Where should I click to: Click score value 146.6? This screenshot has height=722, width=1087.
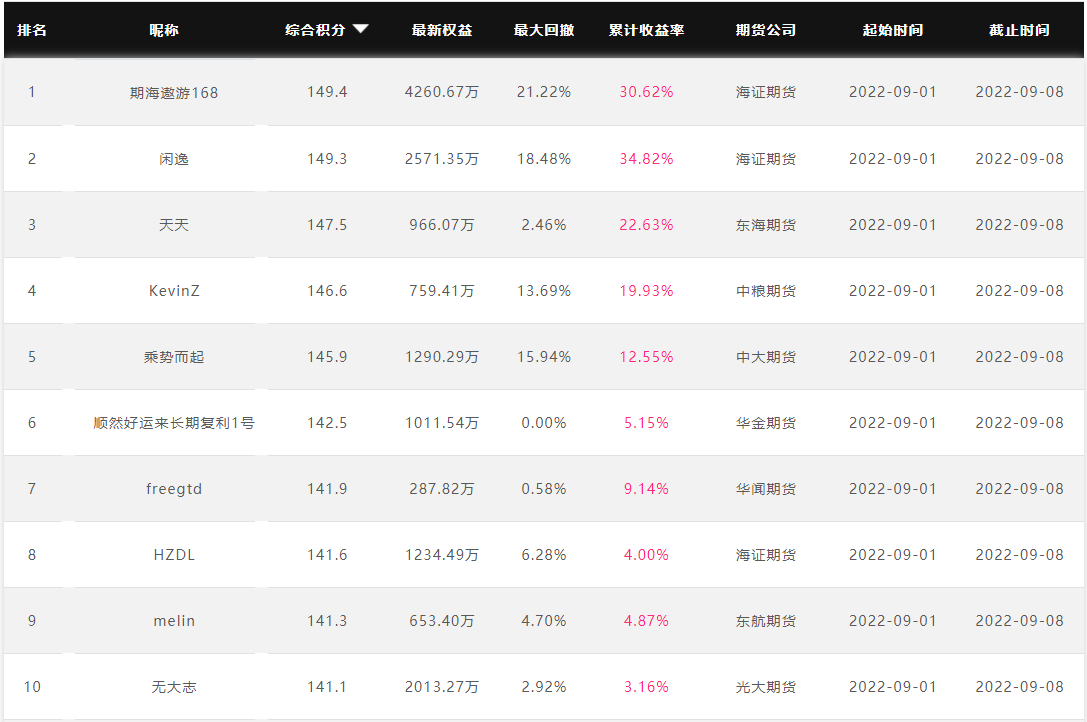327,291
